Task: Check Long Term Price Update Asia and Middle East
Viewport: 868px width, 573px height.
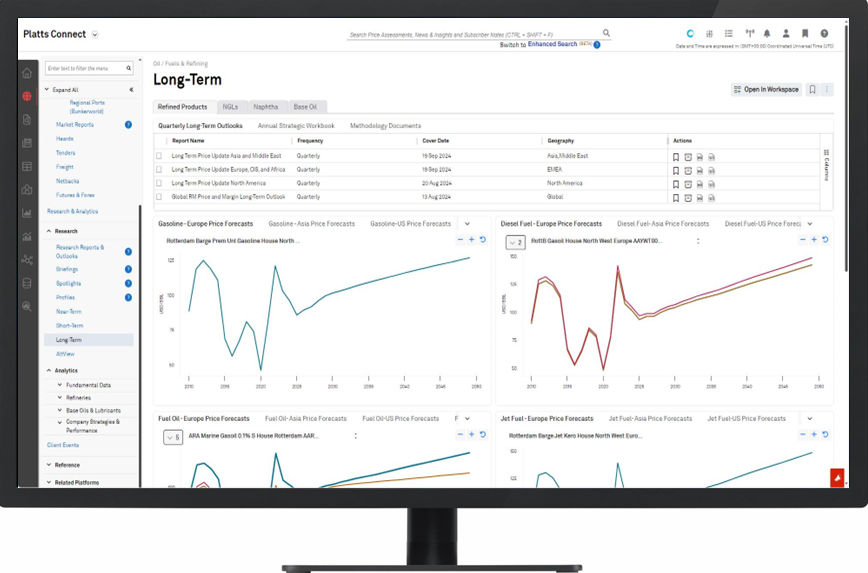Action: [159, 156]
